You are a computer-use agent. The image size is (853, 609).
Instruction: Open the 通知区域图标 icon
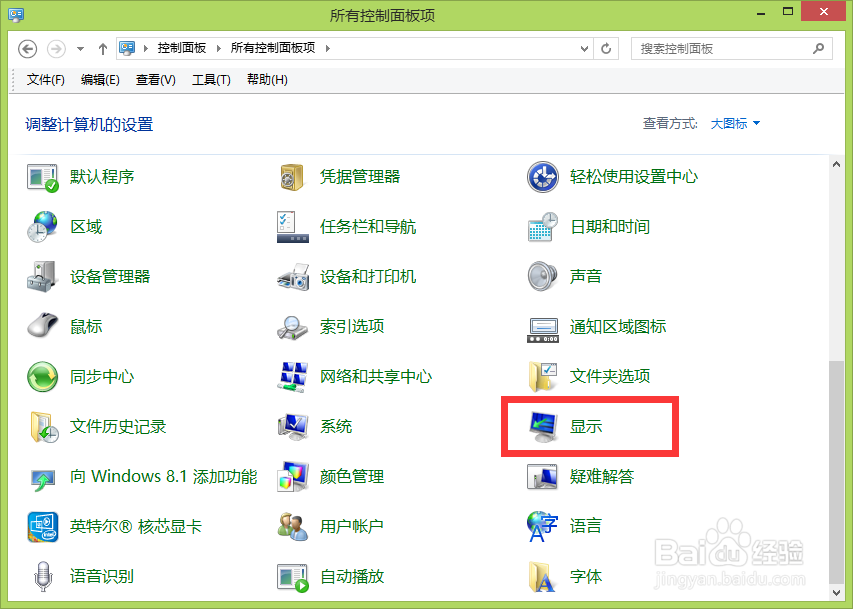point(542,330)
